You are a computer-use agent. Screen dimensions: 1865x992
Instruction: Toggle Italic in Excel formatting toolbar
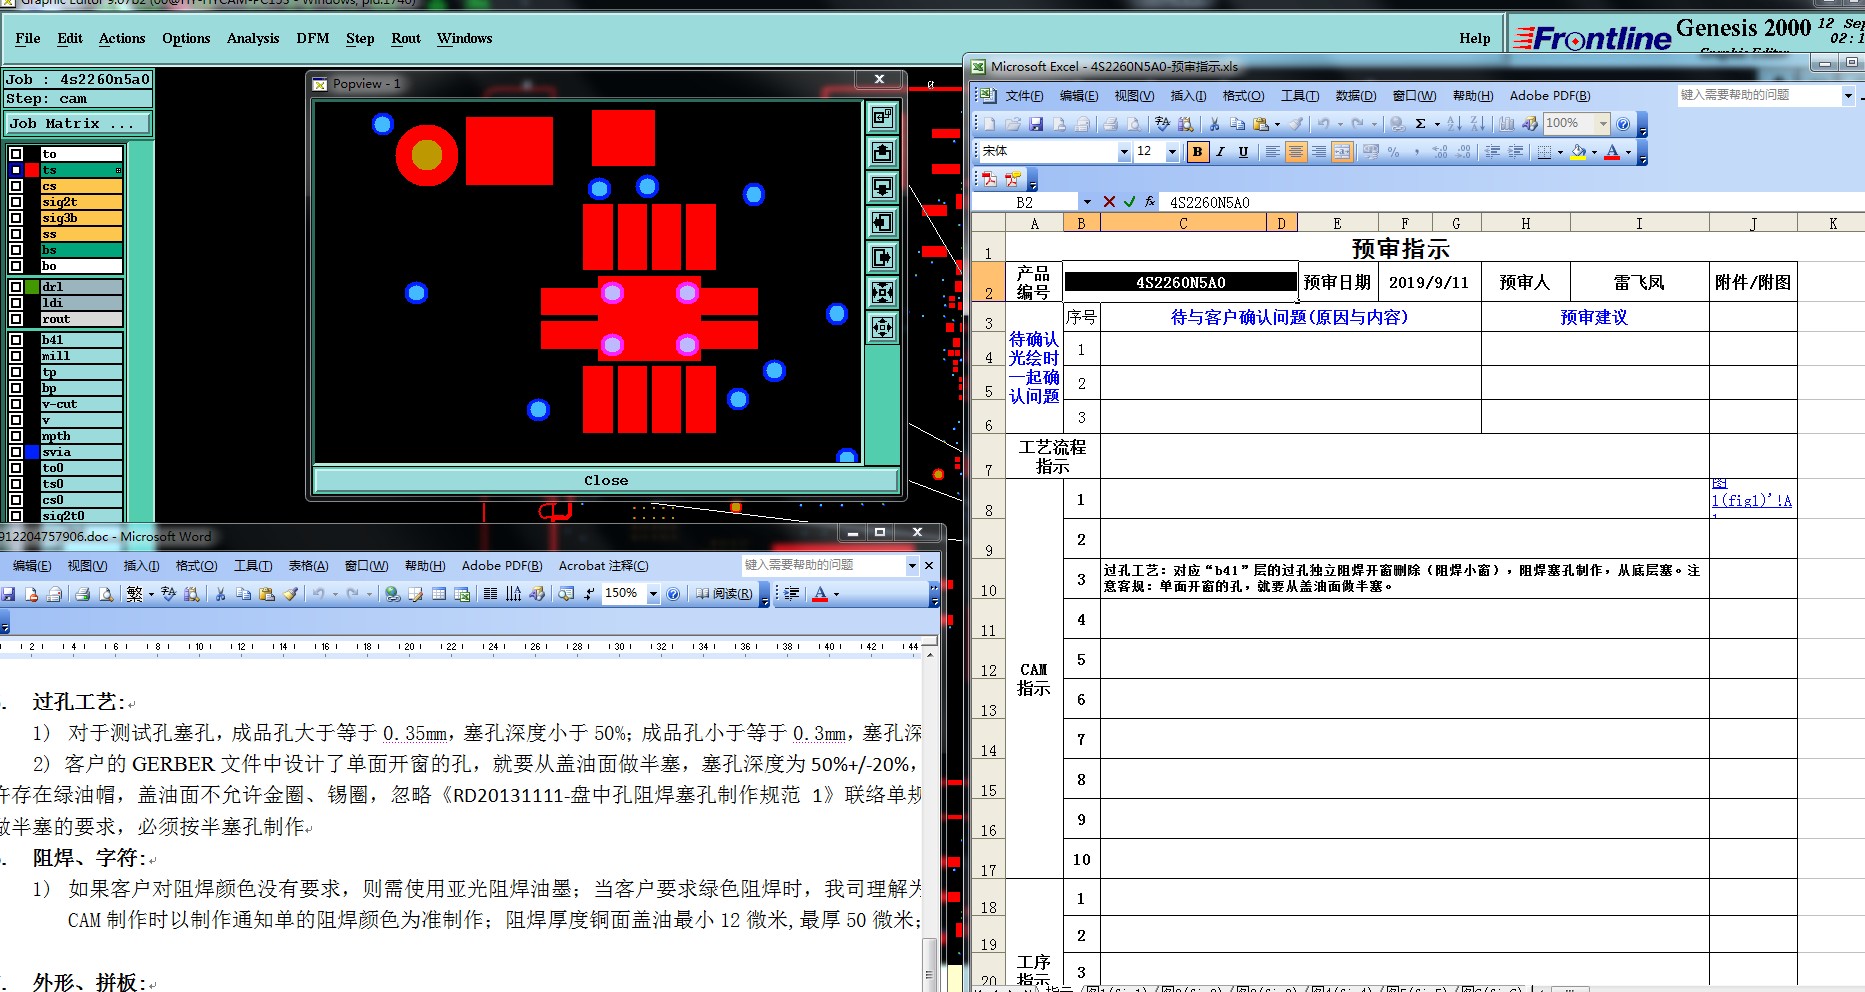pyautogui.click(x=1220, y=152)
